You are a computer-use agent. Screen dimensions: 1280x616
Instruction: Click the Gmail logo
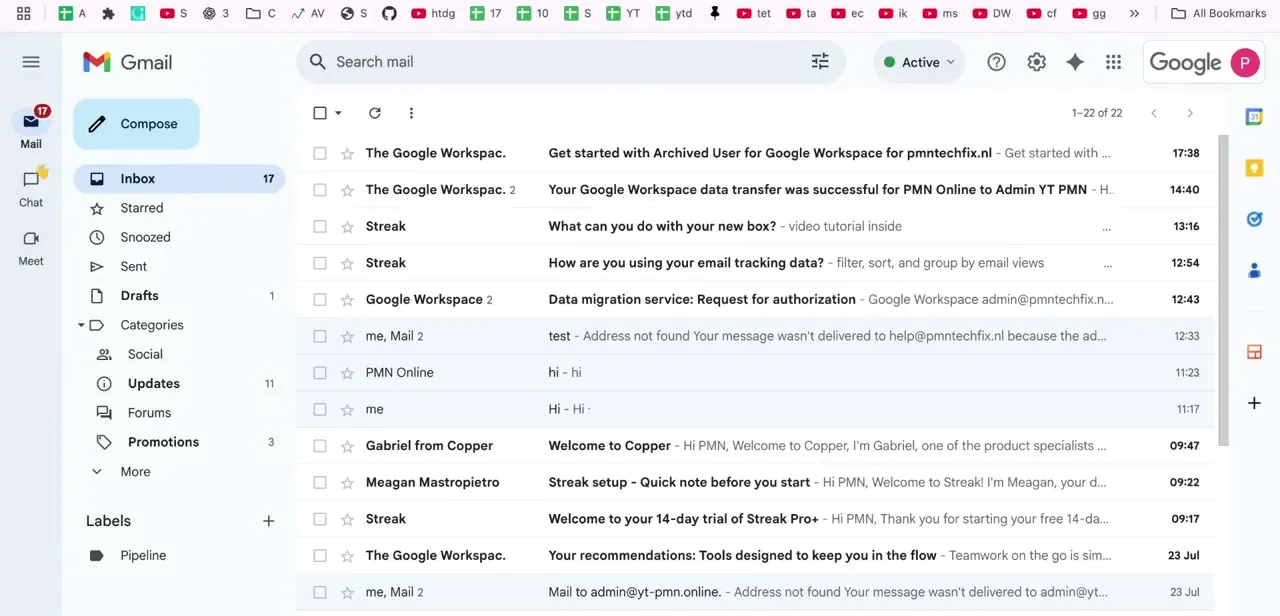[x=127, y=62]
